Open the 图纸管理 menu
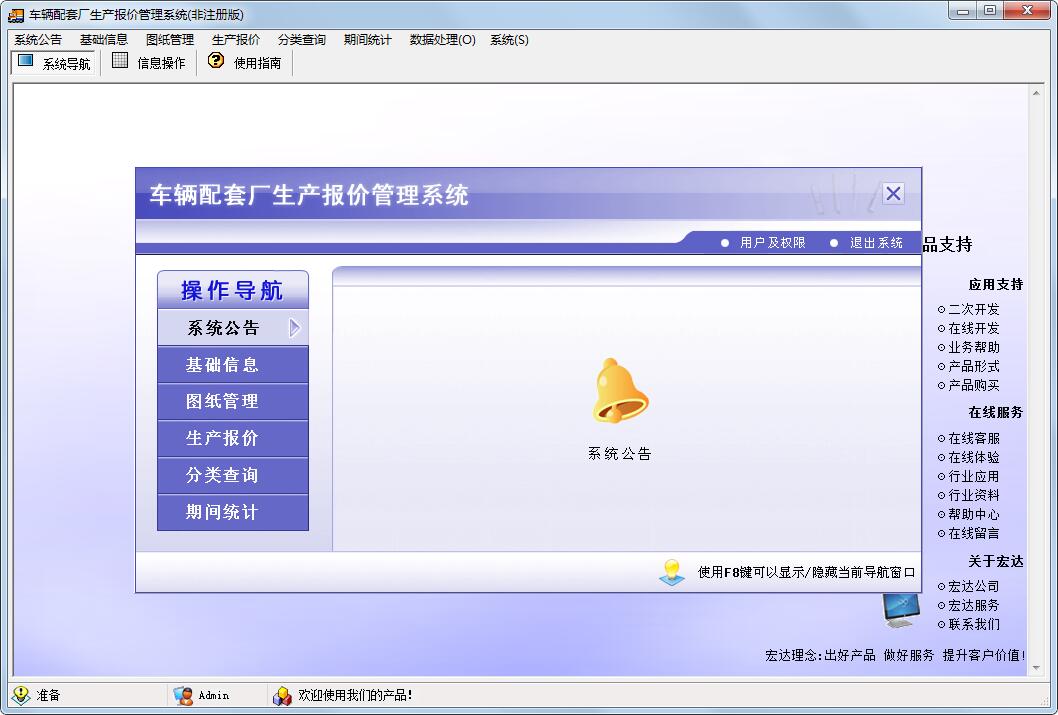Screen dimensions: 1058x715 170,40
